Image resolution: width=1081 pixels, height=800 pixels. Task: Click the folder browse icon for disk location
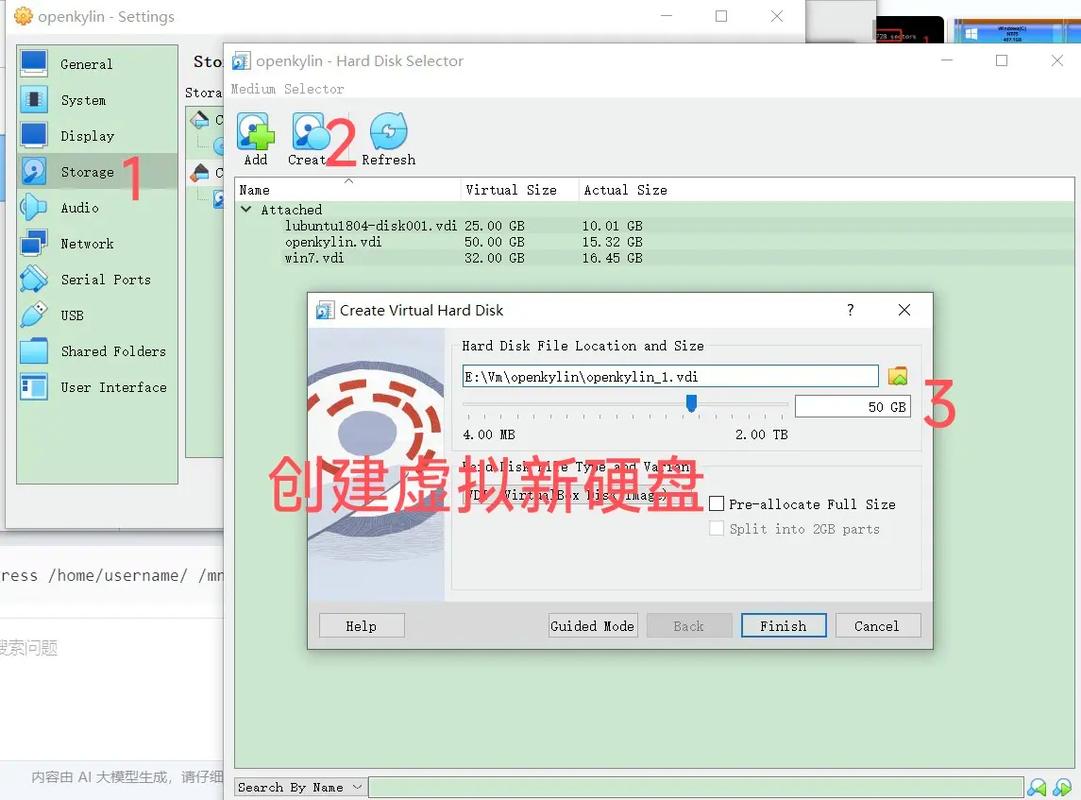point(898,375)
